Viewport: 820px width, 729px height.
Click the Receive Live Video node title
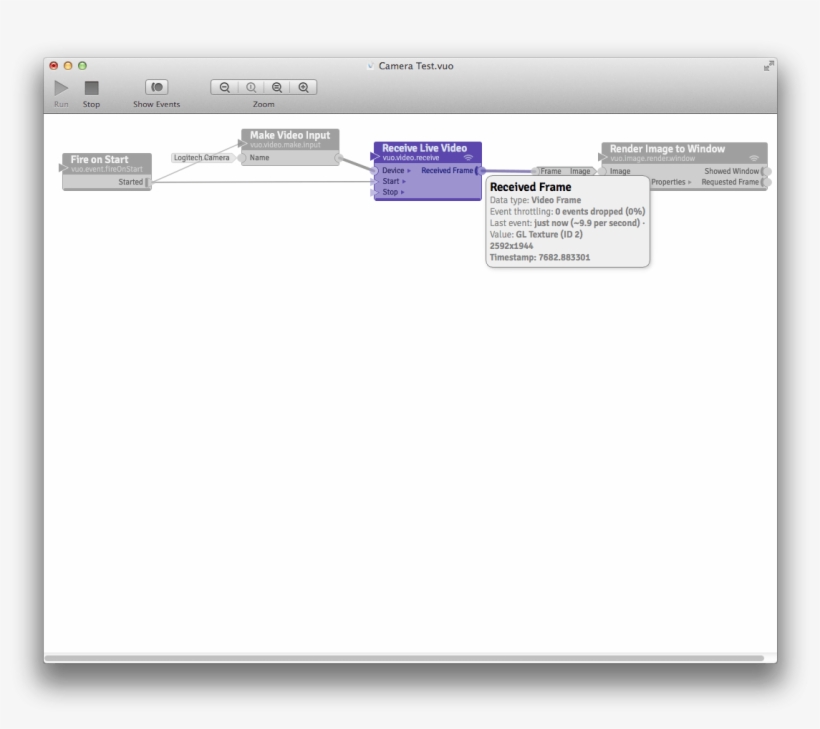(x=424, y=149)
